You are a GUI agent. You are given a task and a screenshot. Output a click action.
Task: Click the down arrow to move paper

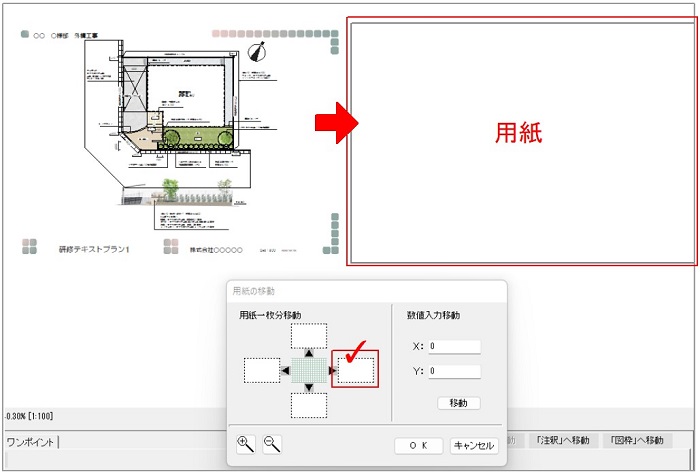308,387
